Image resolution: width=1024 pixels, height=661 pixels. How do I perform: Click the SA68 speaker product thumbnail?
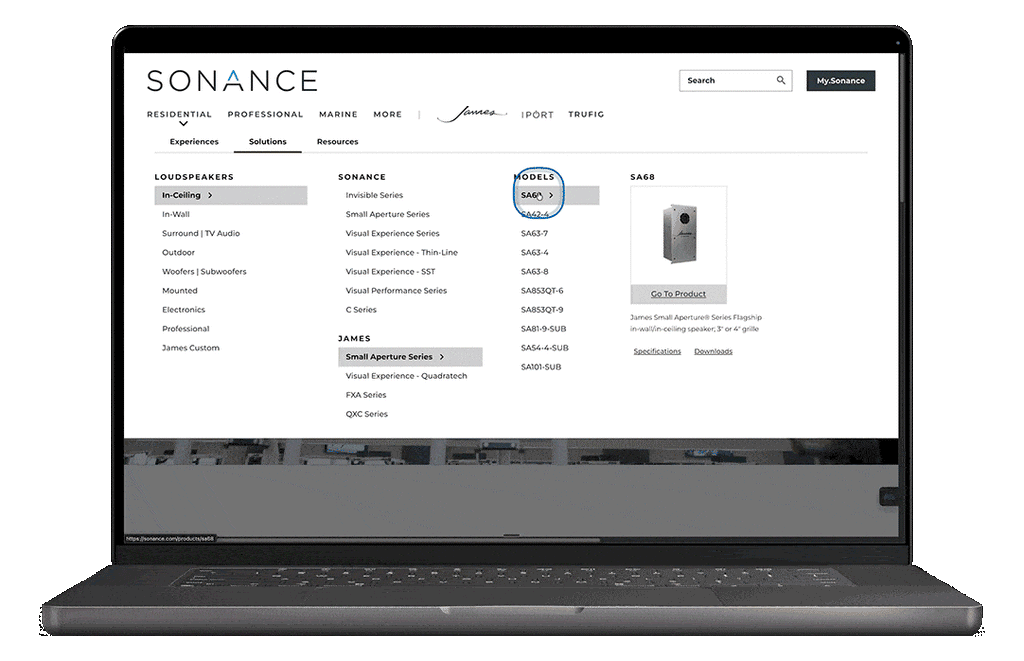(678, 235)
